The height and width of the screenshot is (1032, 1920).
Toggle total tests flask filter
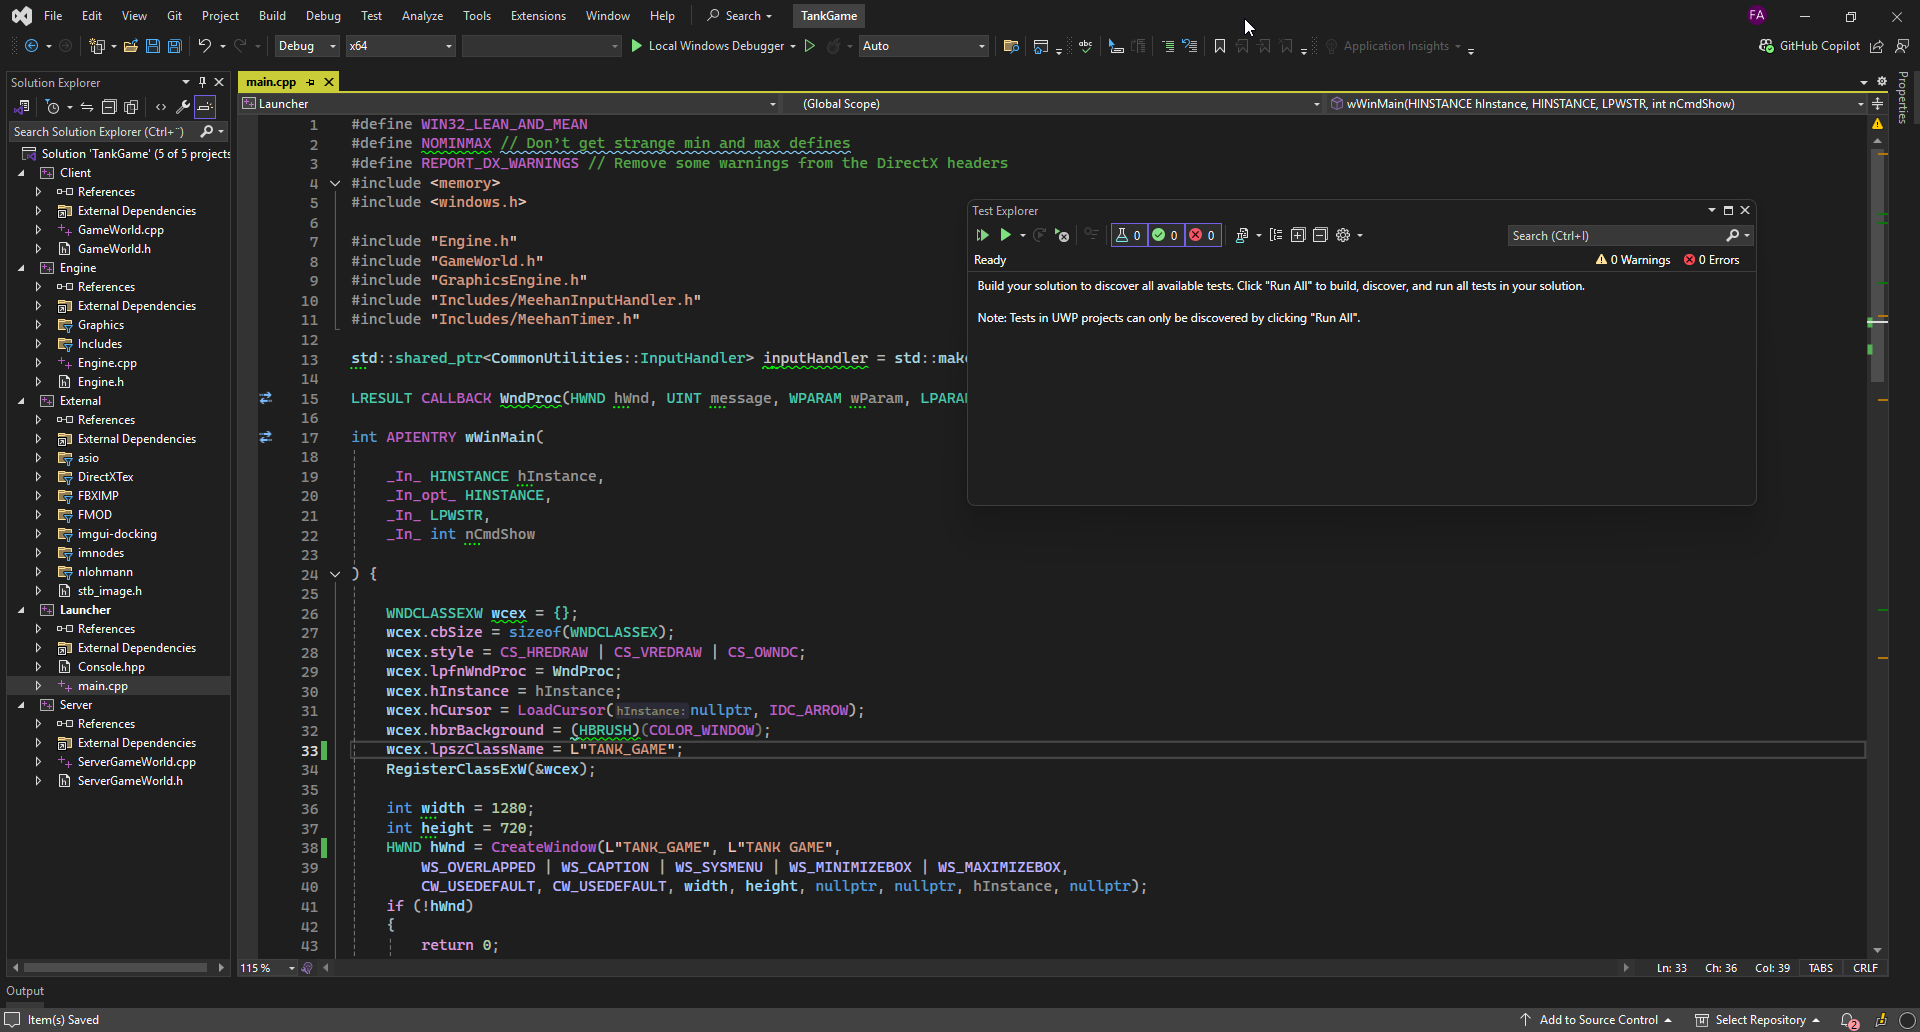1129,235
